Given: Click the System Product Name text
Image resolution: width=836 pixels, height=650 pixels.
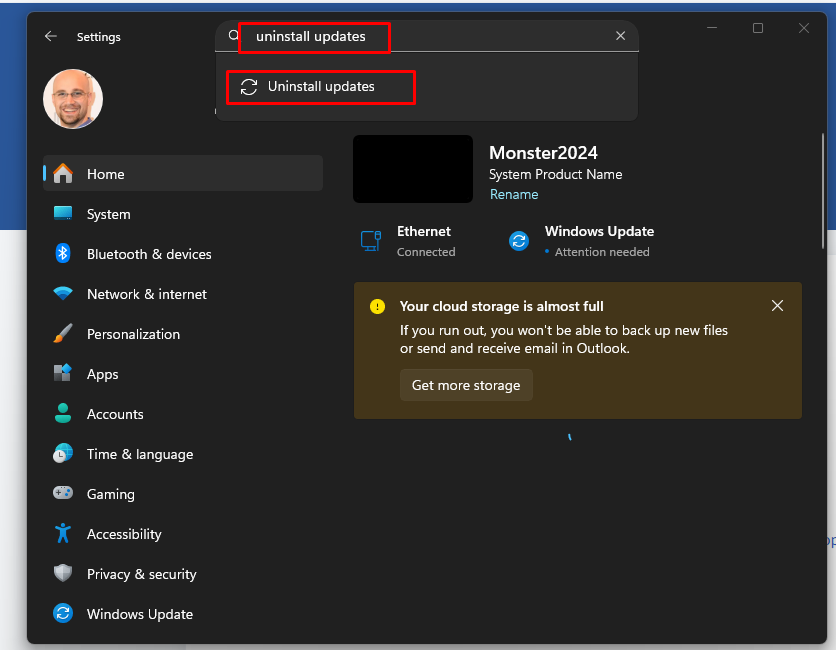Looking at the screenshot, I should pyautogui.click(x=556, y=174).
